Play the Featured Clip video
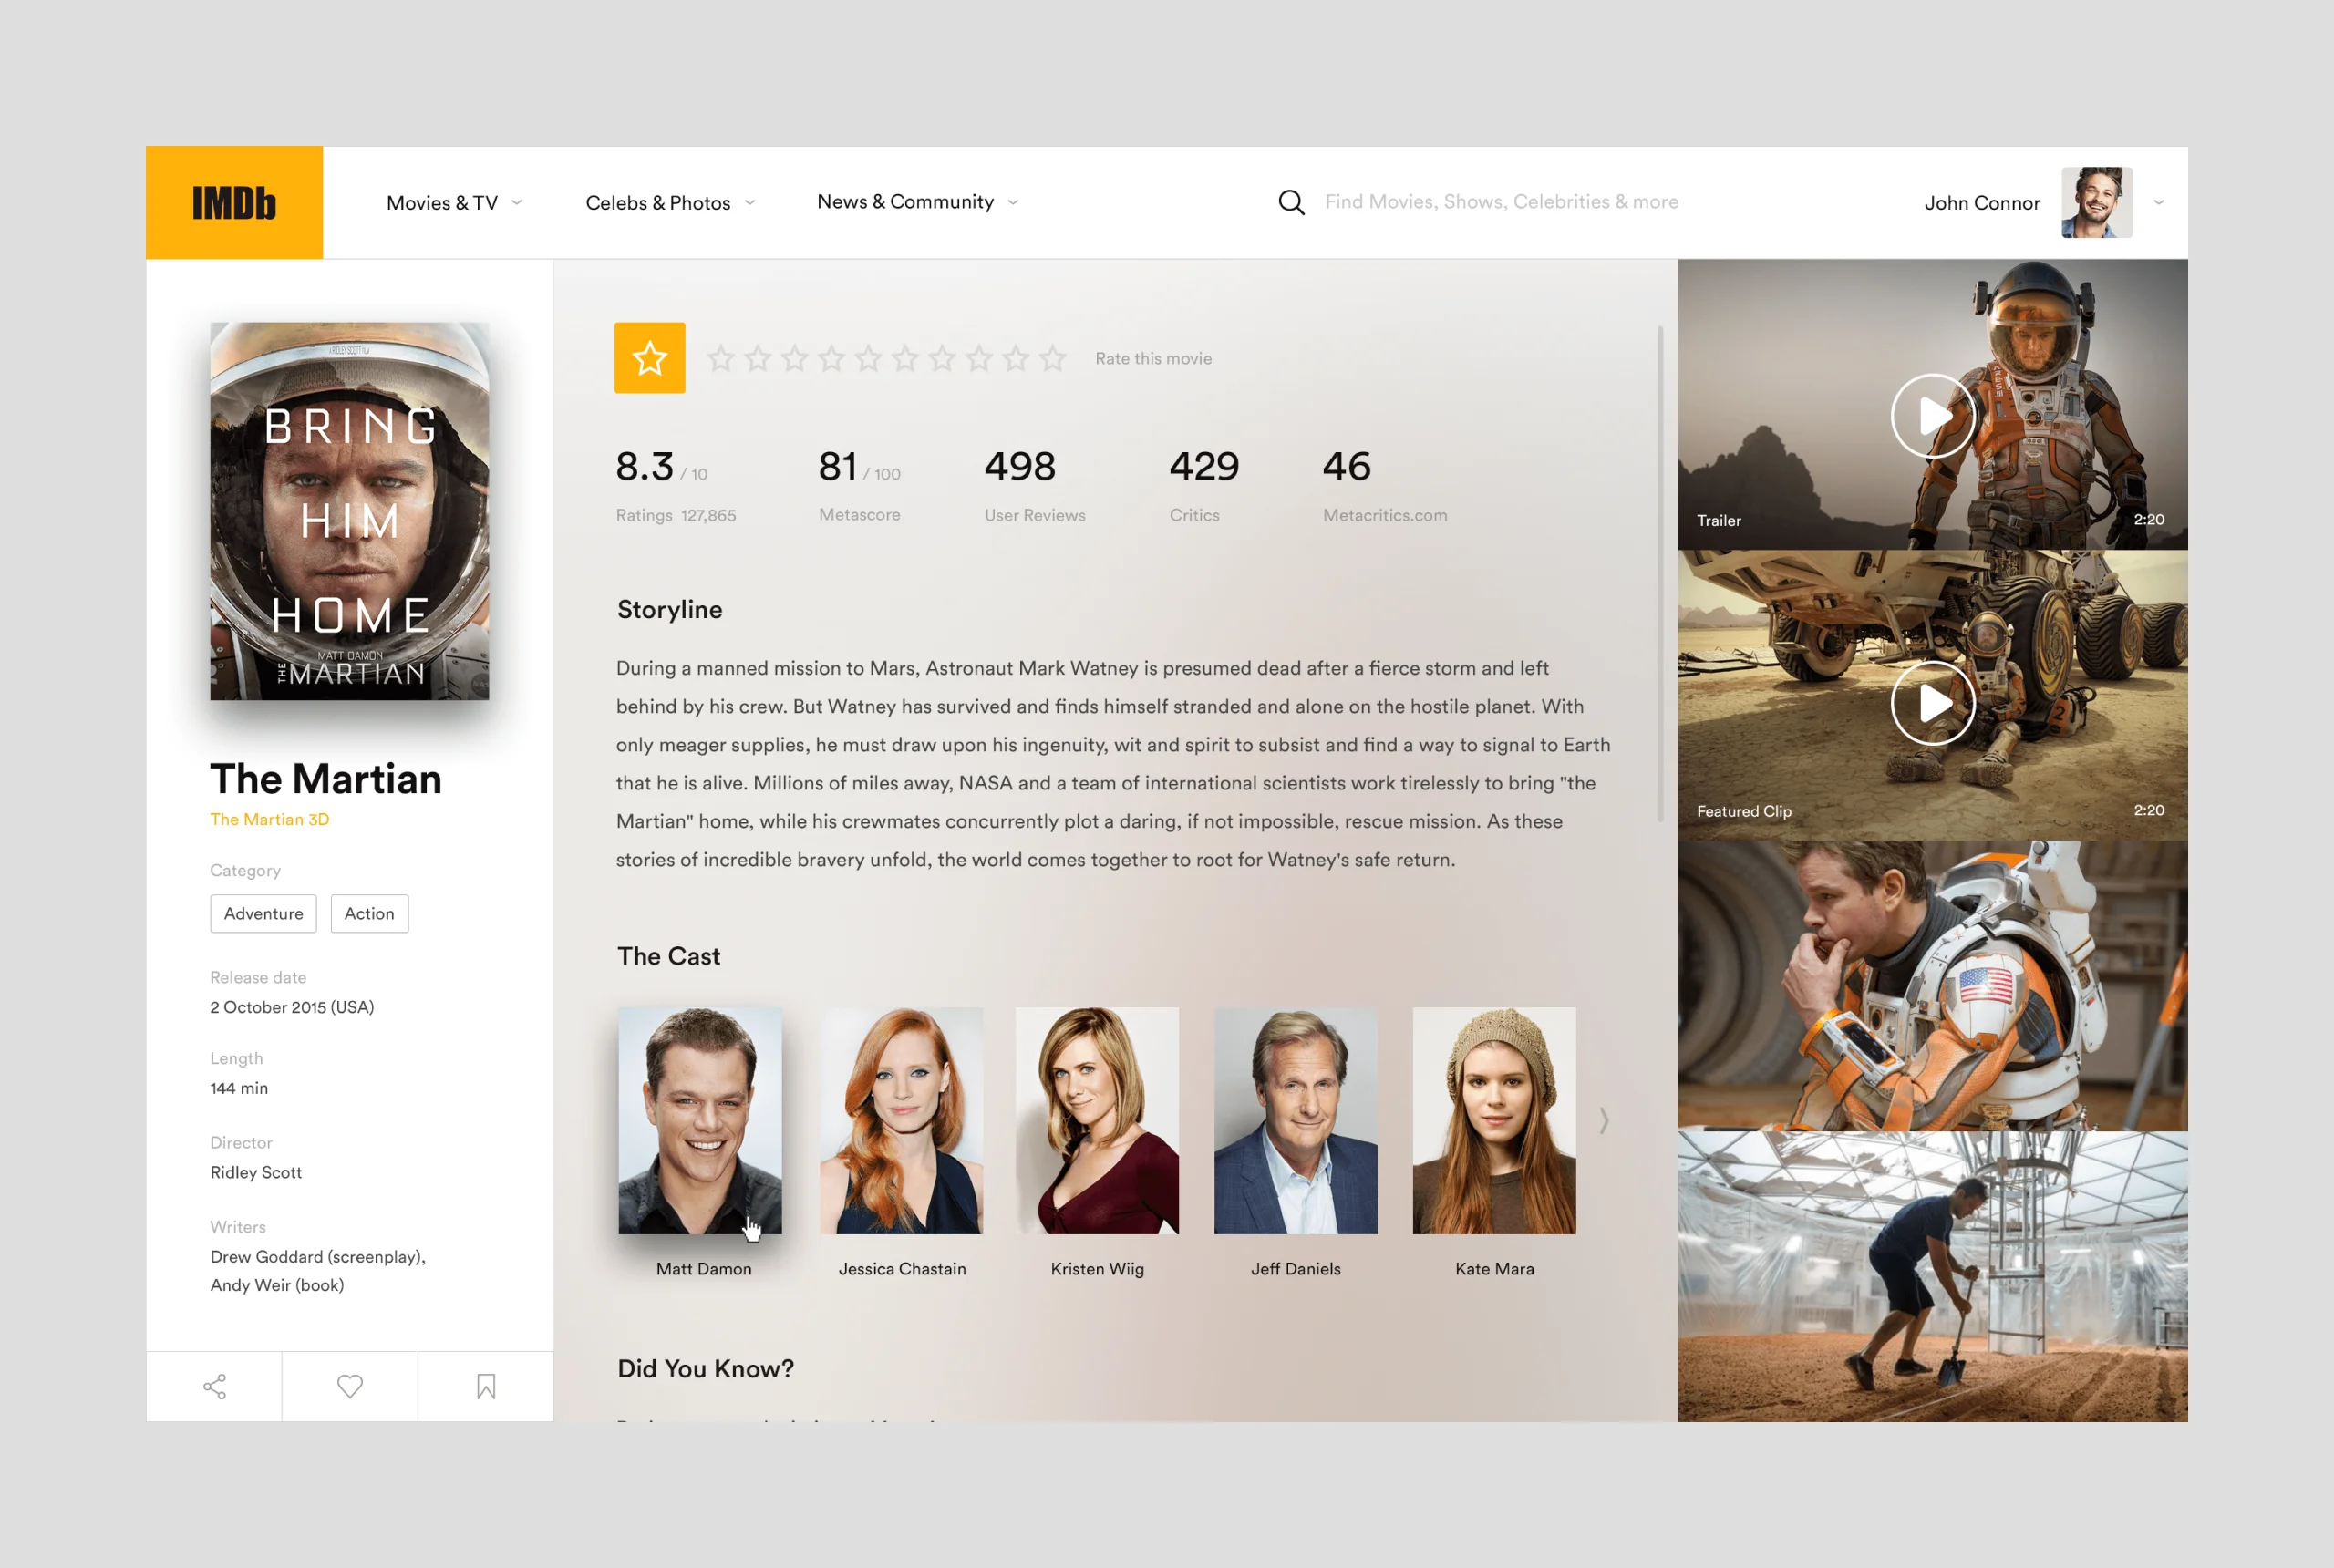The image size is (2334, 1568). click(x=1932, y=703)
